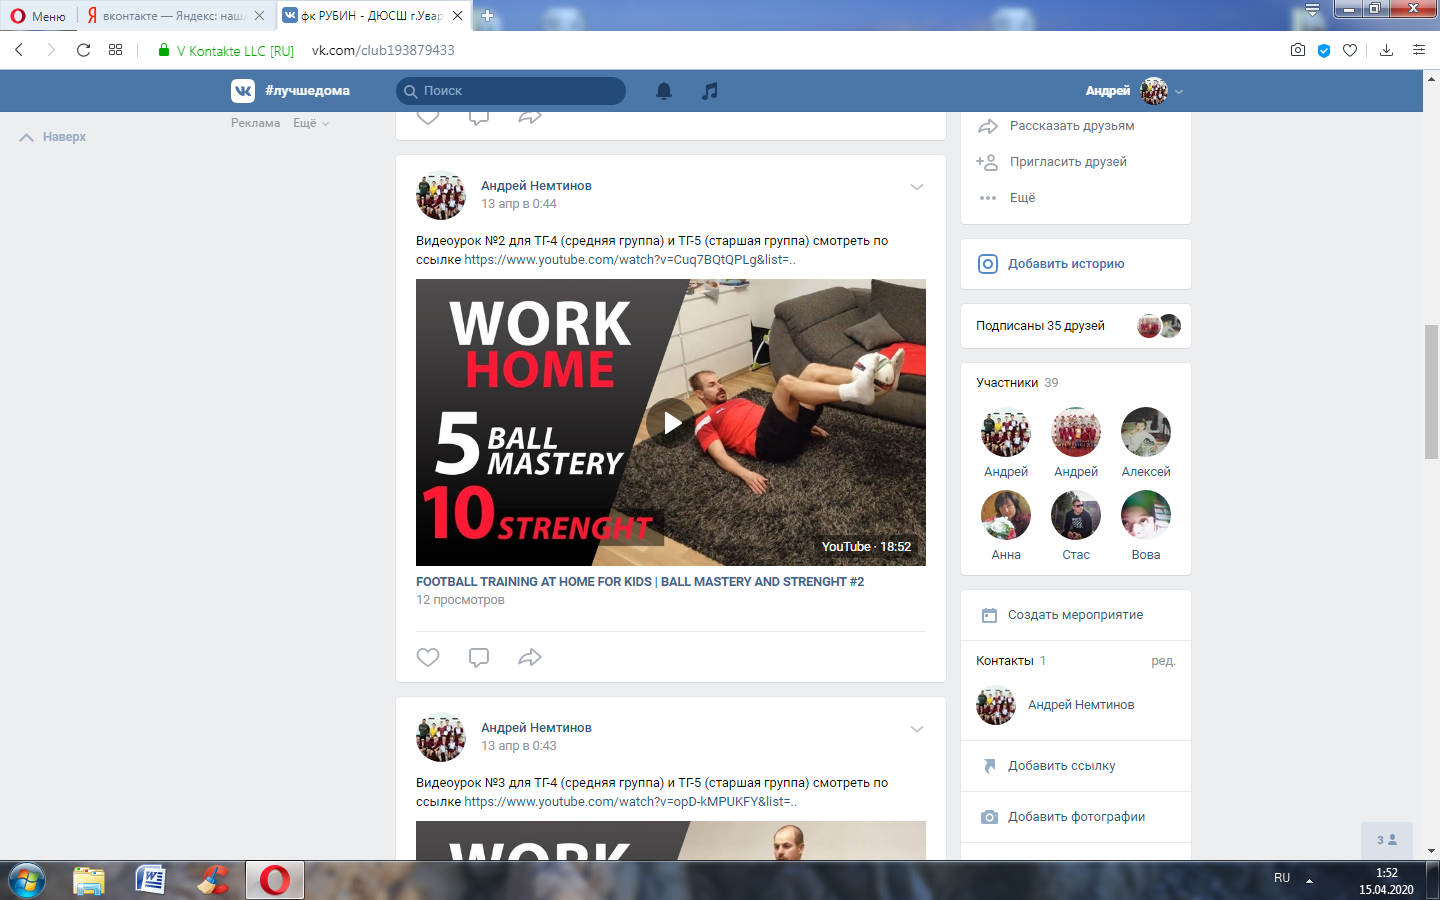This screenshot has width=1440, height=900.
Task: Open Opera snapshot camera icon
Action: coord(1298,50)
